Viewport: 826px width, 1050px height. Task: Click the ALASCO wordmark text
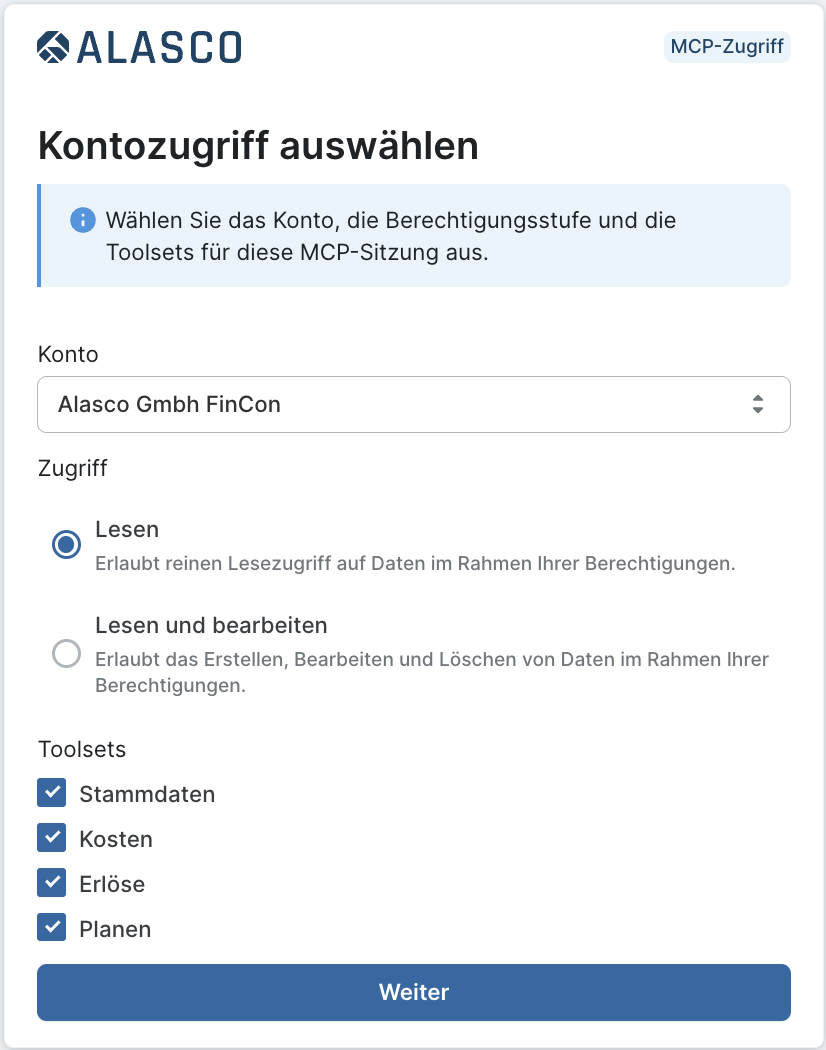[159, 48]
